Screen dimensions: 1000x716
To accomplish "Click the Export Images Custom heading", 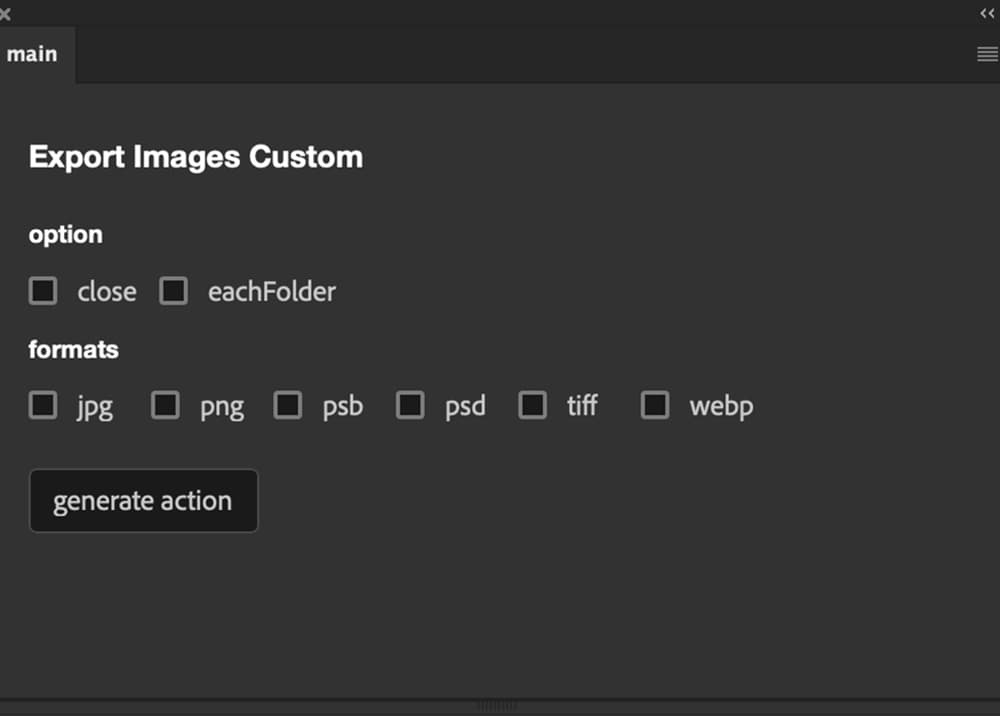I will click(196, 157).
